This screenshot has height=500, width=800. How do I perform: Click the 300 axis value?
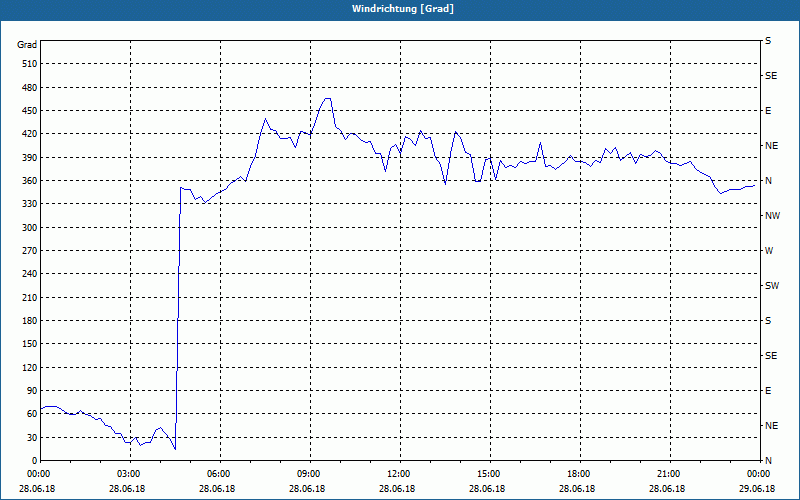tap(30, 228)
